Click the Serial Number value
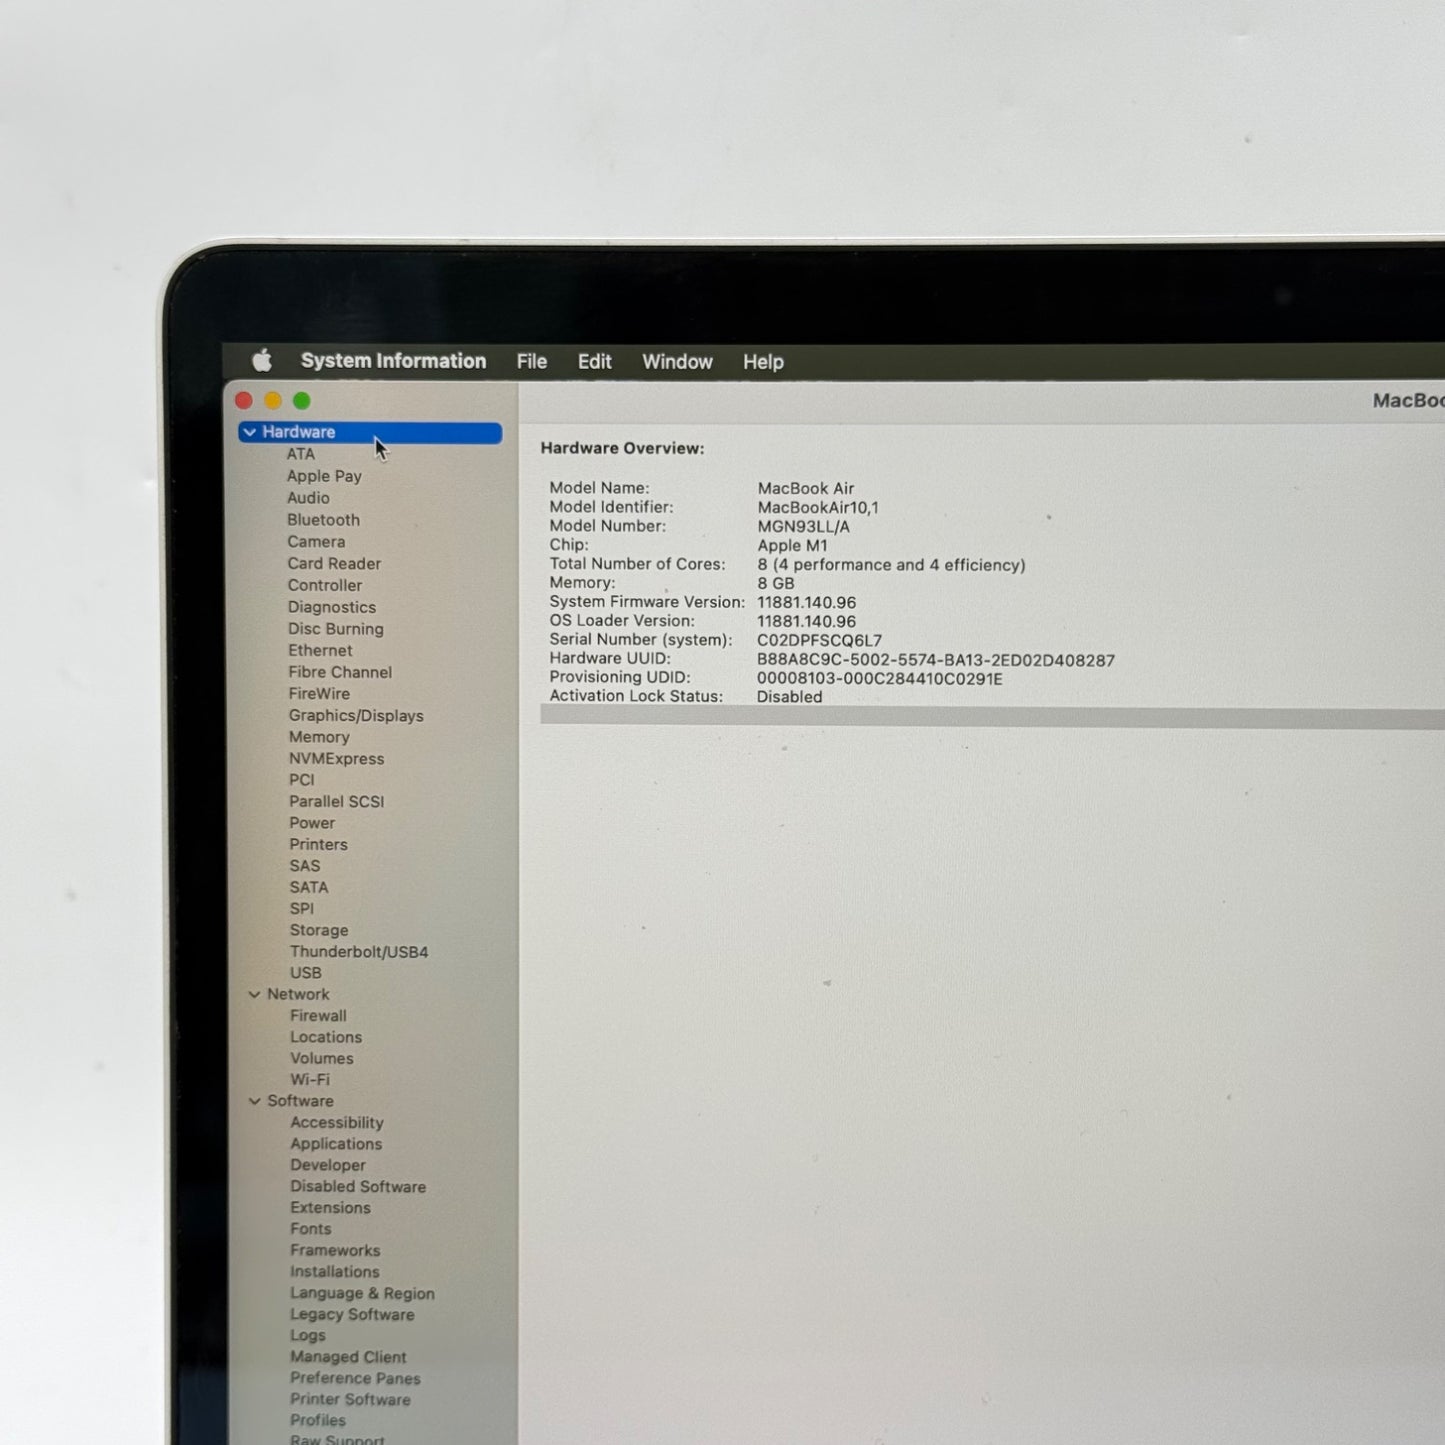The height and width of the screenshot is (1445, 1445). coord(819,641)
